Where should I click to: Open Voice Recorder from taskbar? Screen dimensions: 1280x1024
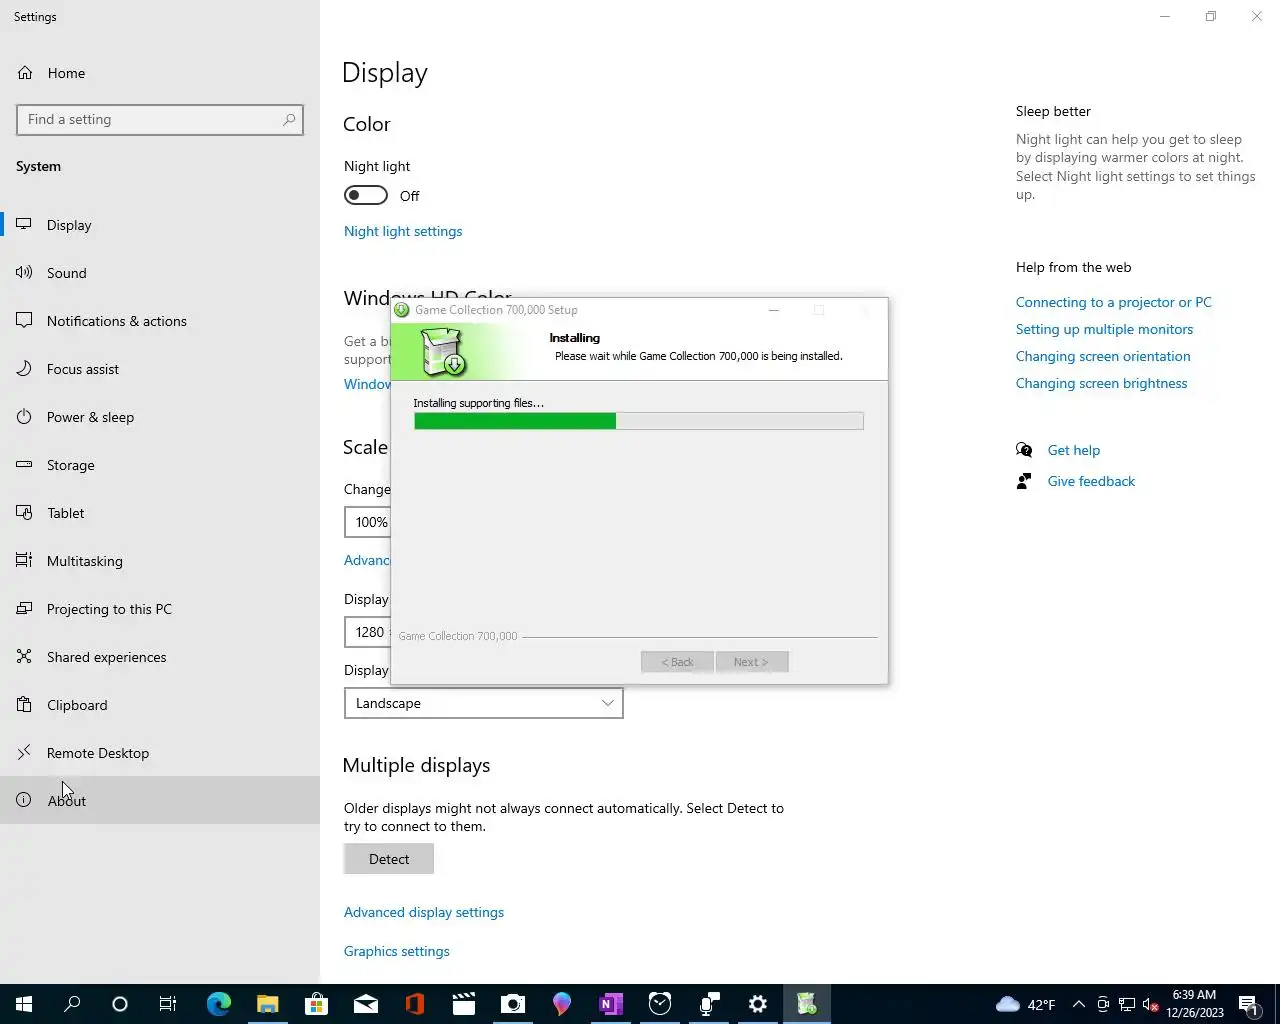click(709, 1004)
